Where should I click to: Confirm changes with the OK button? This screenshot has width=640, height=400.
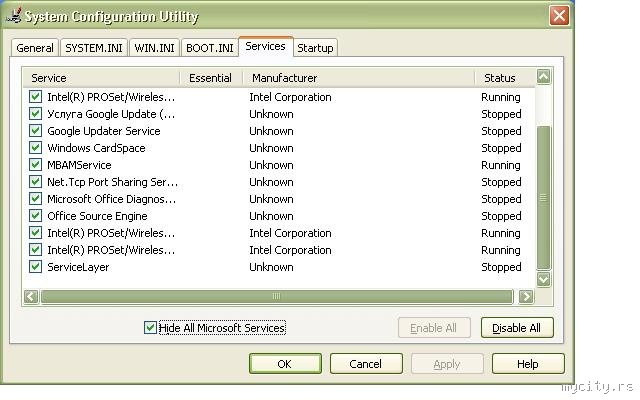click(x=285, y=364)
